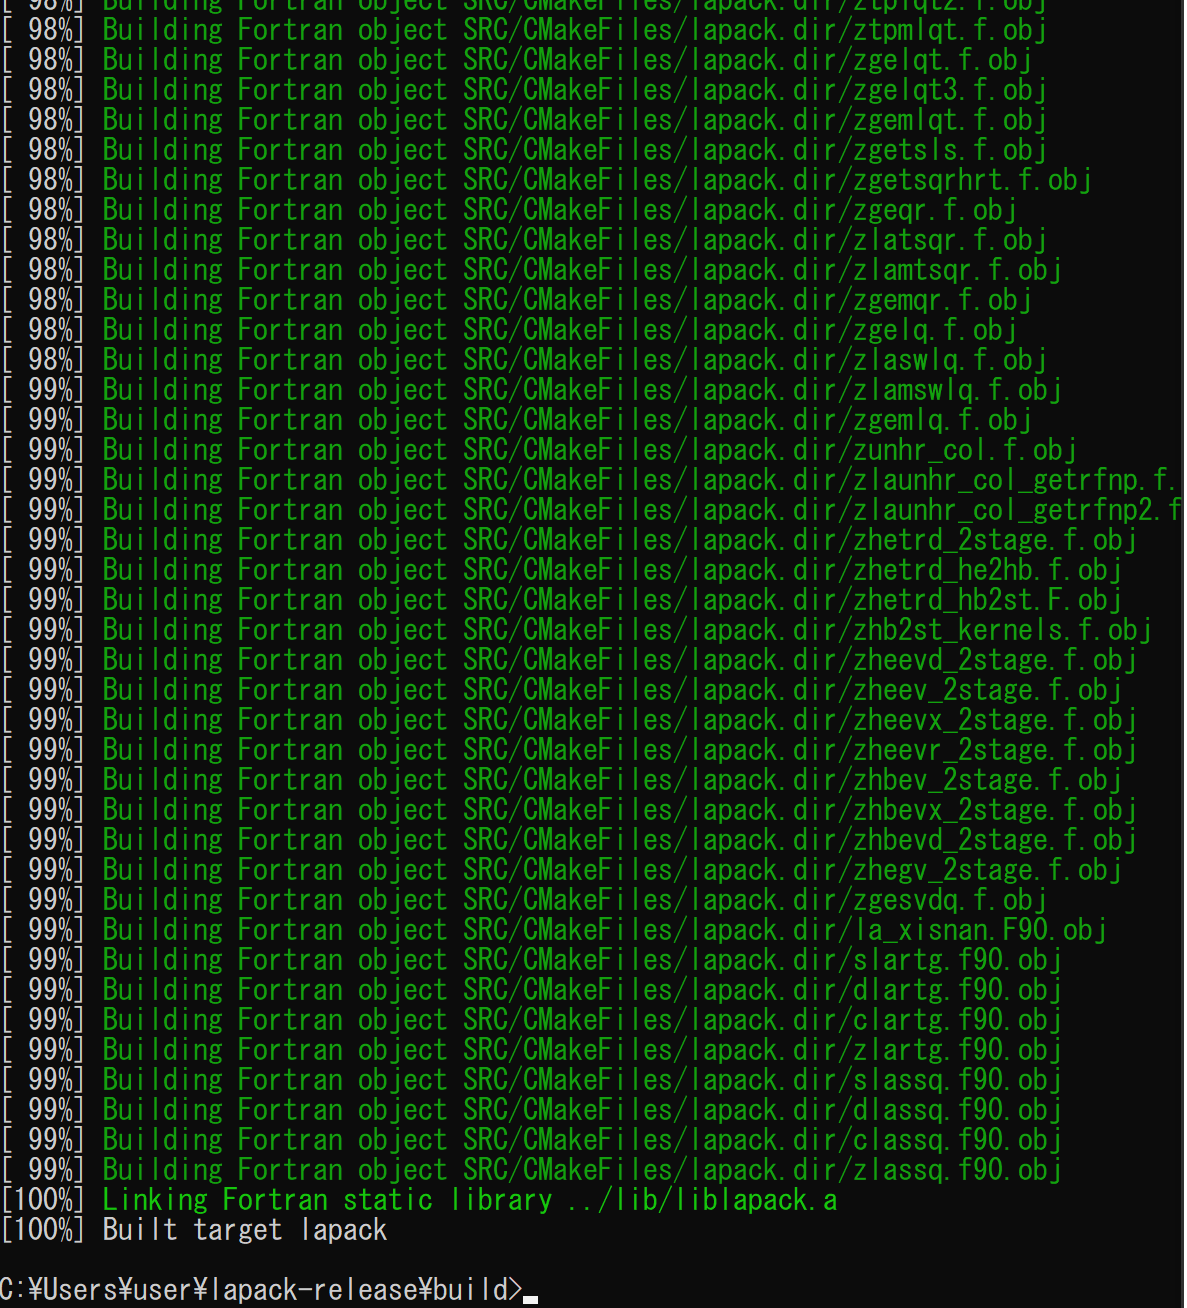Click the ../lib/liblapack.a path text
This screenshot has height=1308, width=1187.
702,1200
